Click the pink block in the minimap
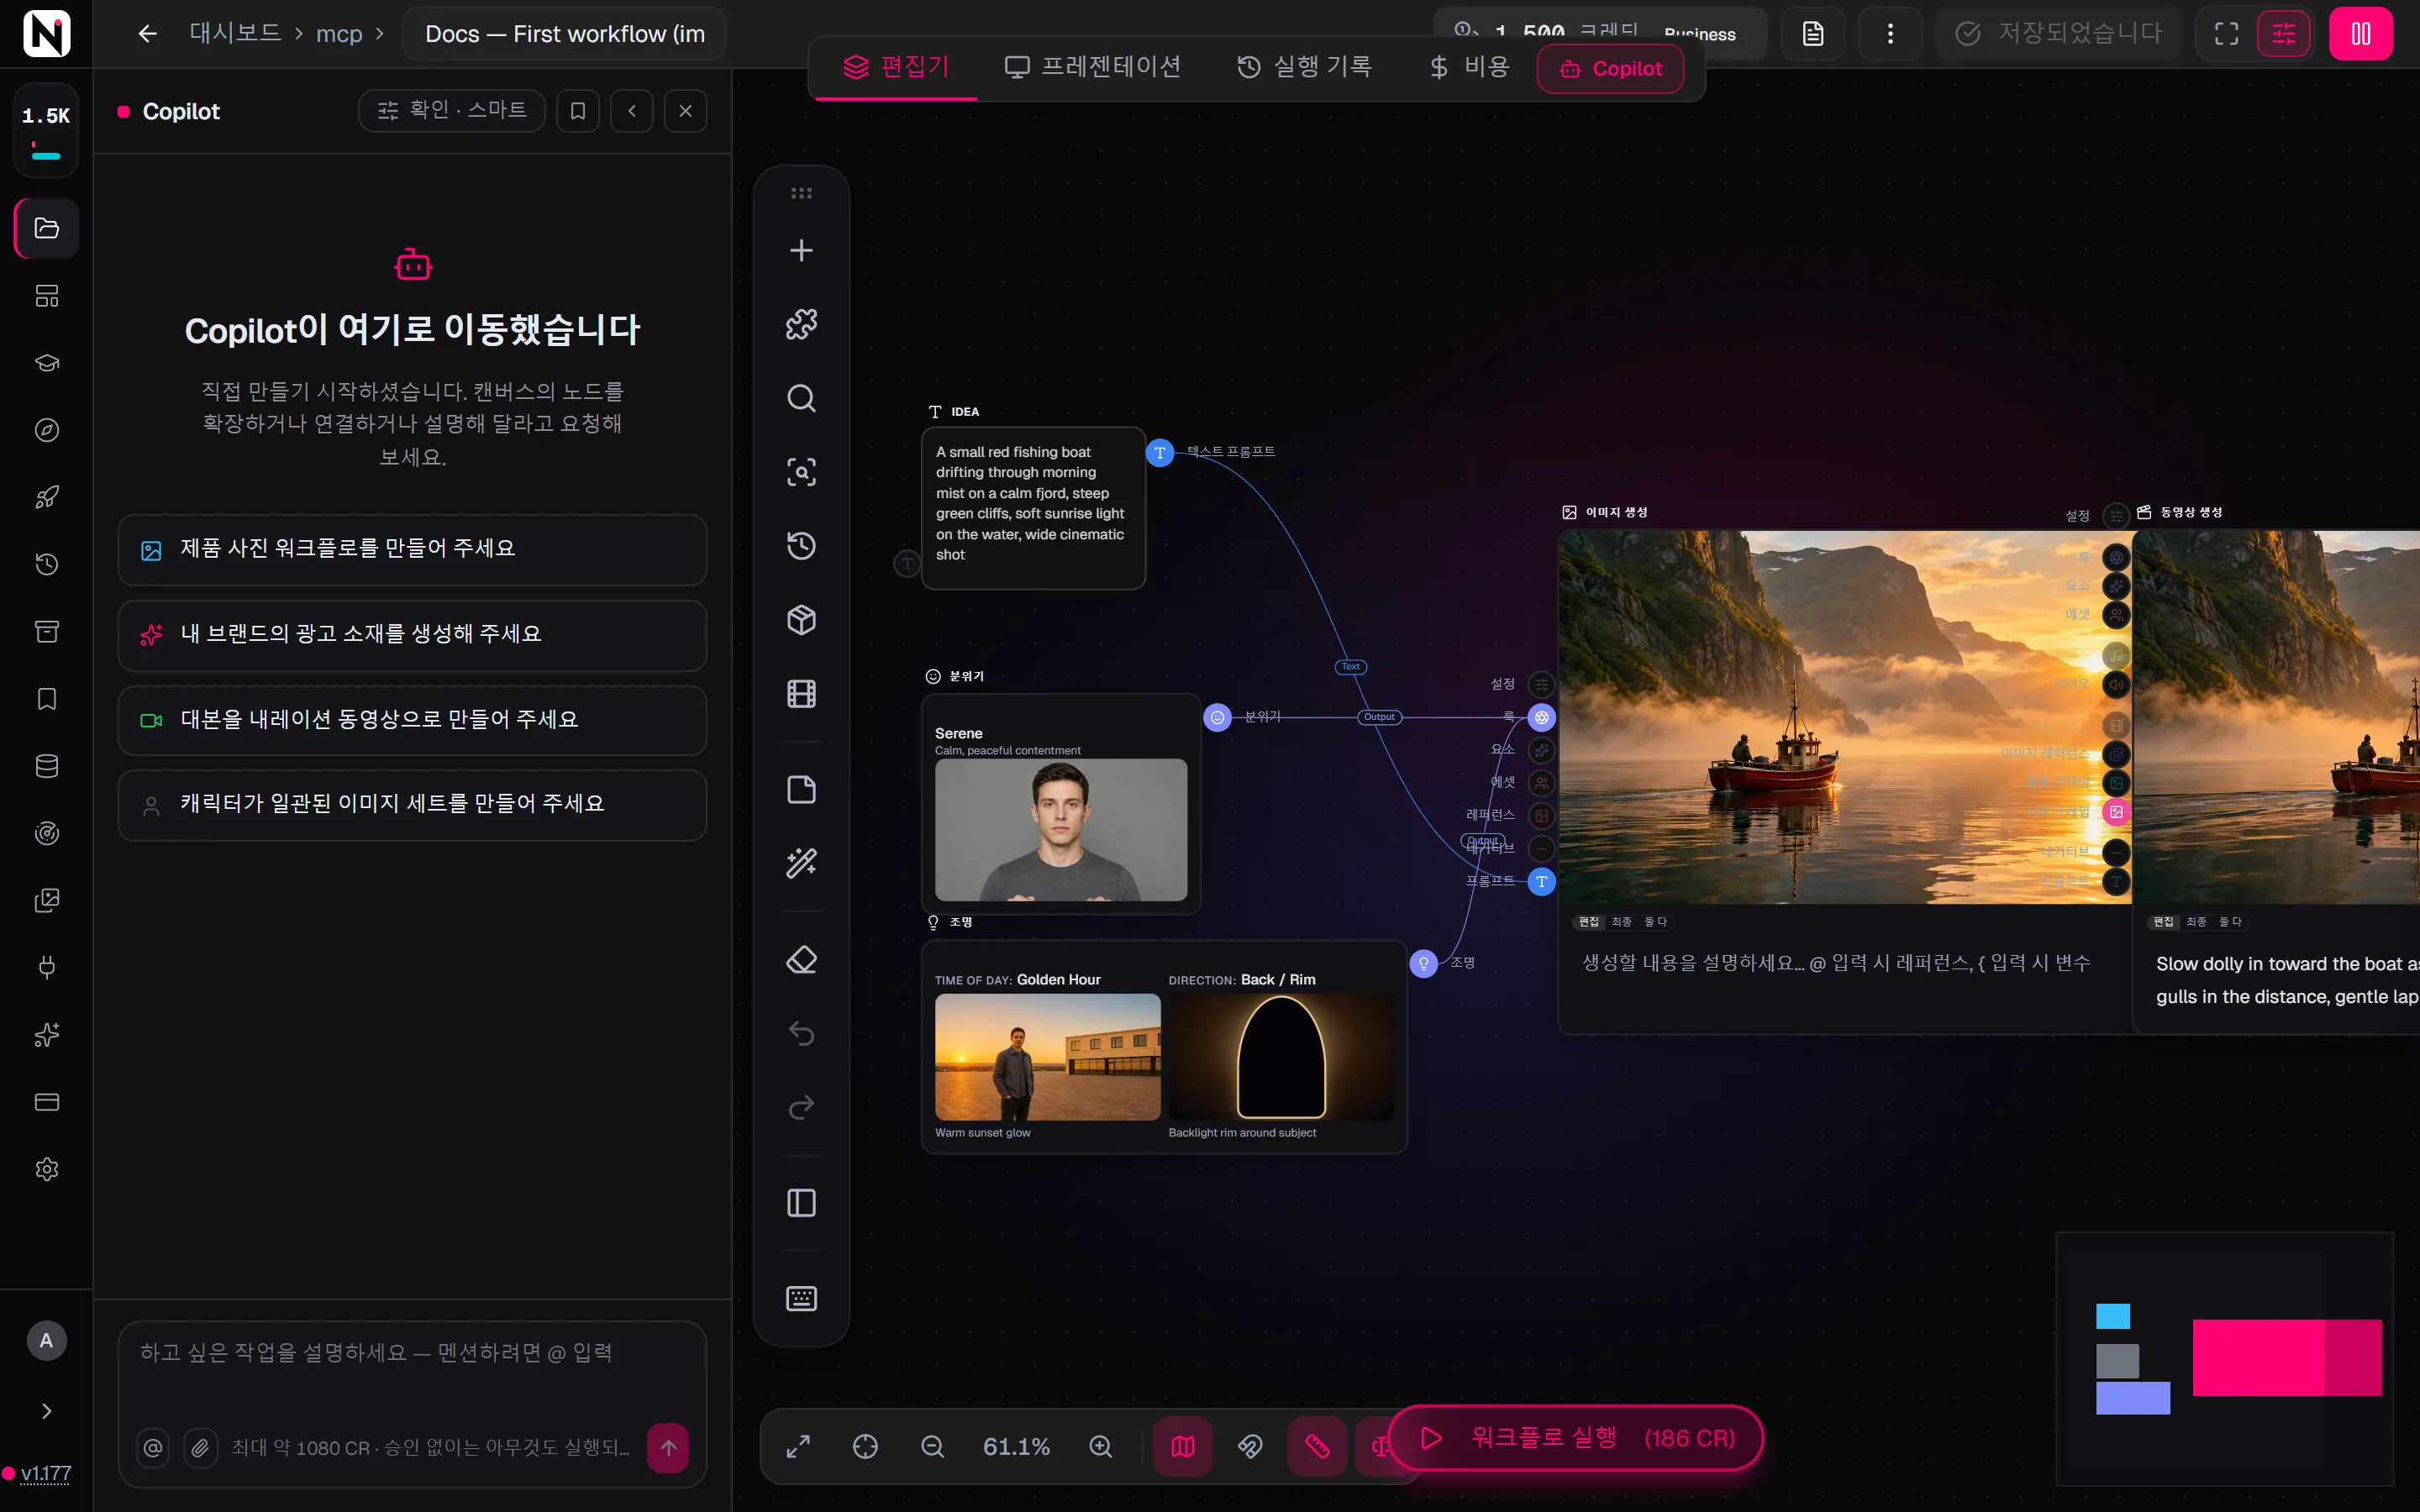2420x1512 pixels. click(x=2286, y=1357)
